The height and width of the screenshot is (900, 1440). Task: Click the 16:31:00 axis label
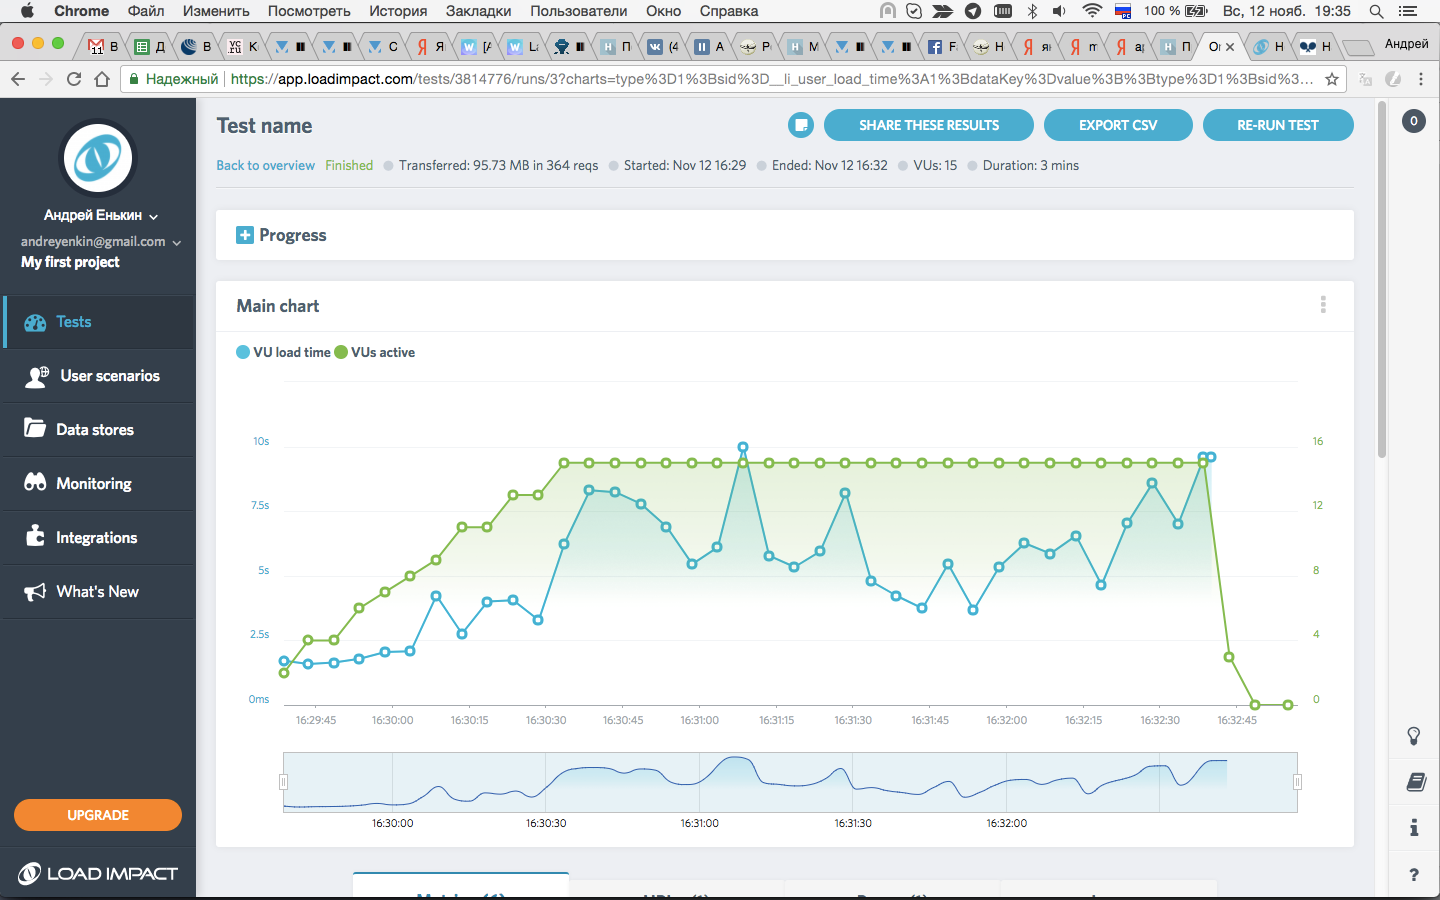(700, 720)
